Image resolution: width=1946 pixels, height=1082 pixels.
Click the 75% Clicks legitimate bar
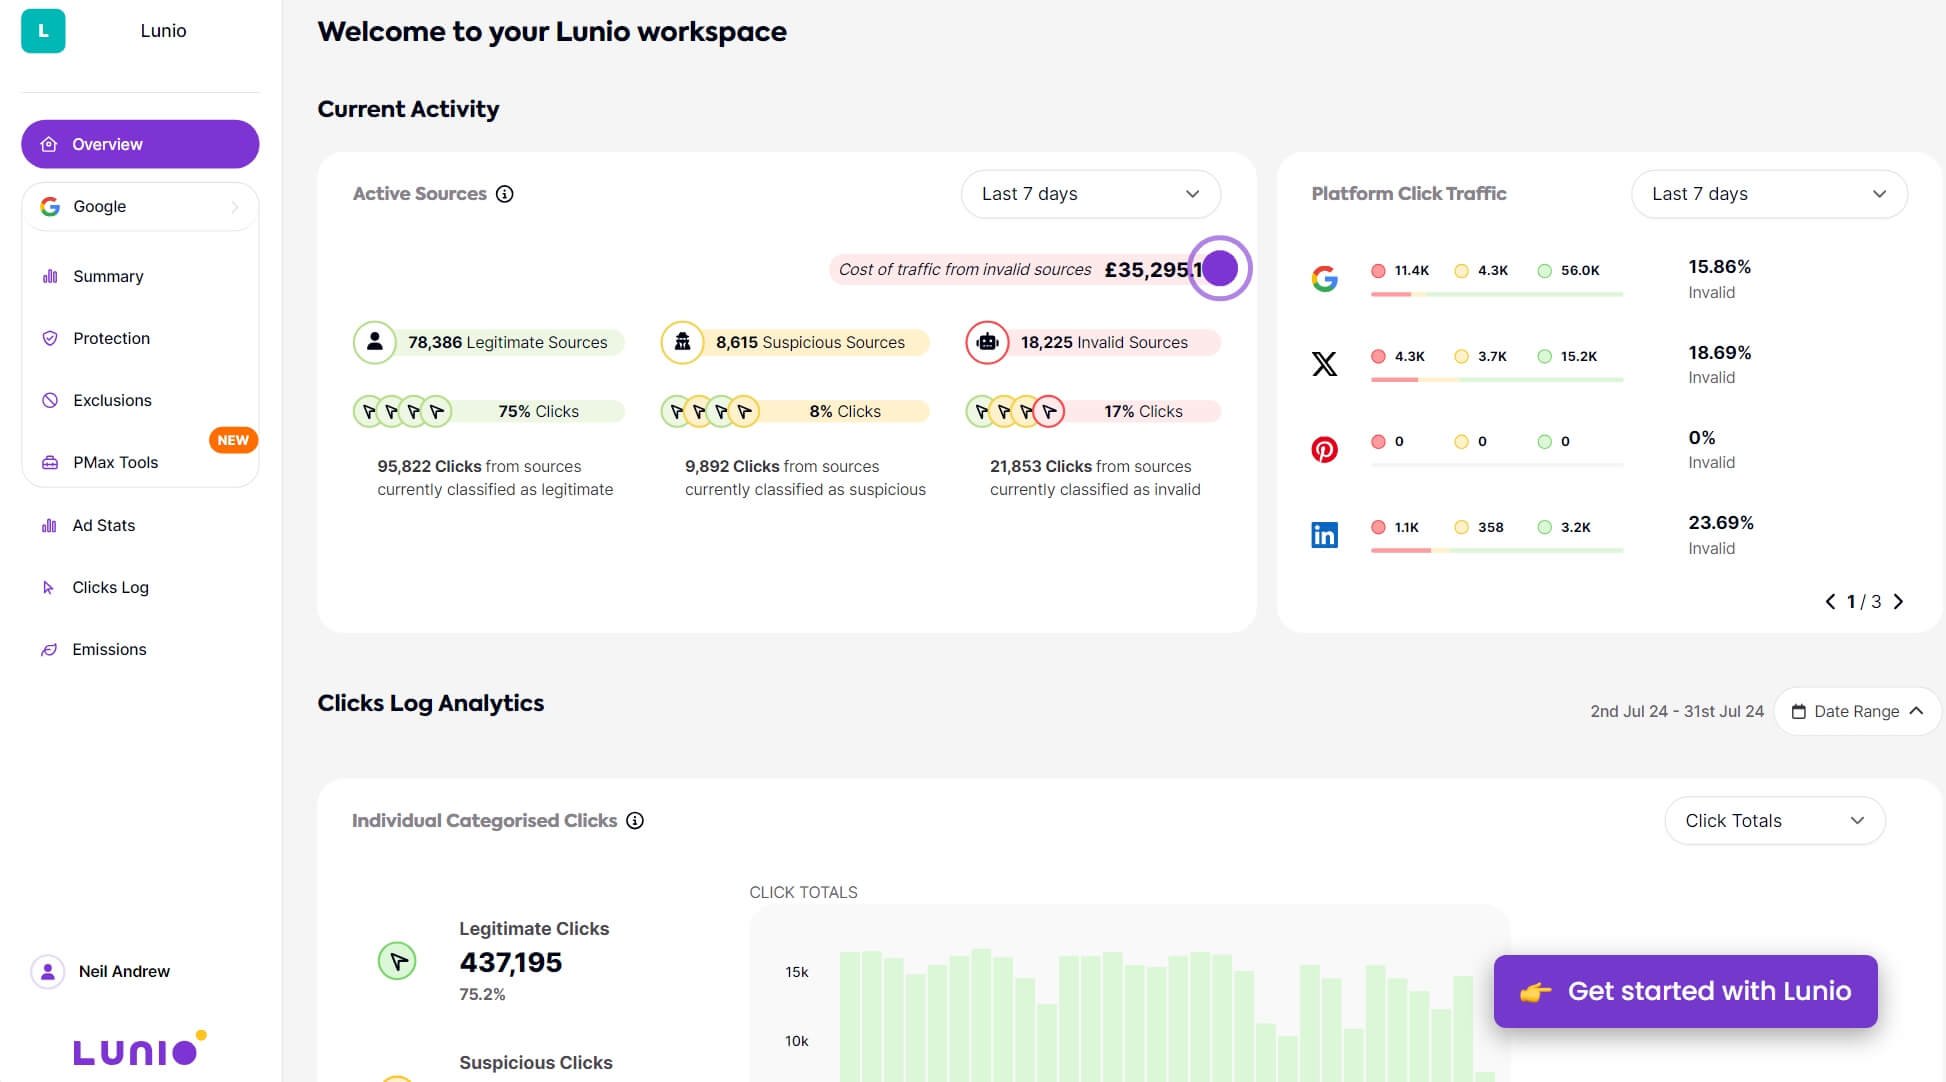(x=489, y=411)
